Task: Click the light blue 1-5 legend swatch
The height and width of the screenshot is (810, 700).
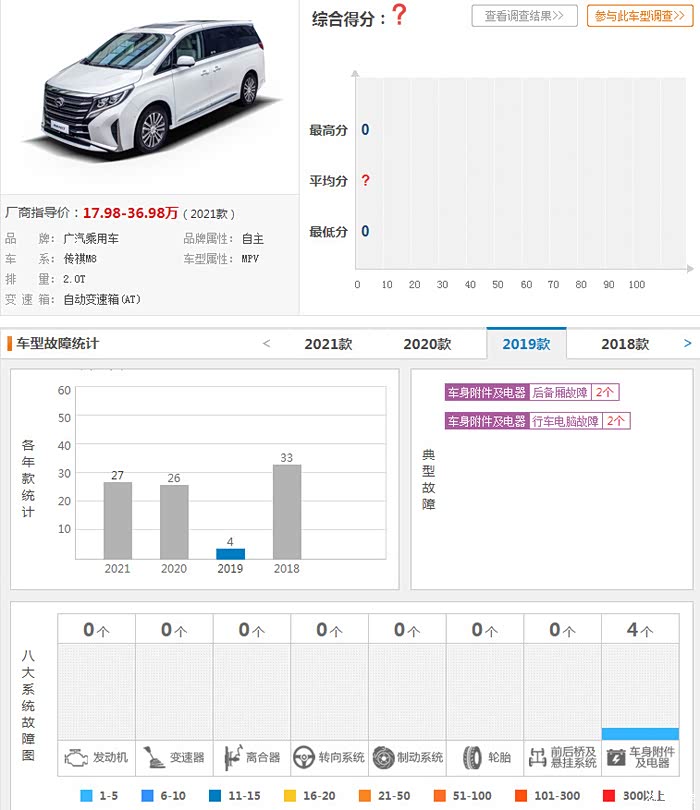Action: click(87, 796)
